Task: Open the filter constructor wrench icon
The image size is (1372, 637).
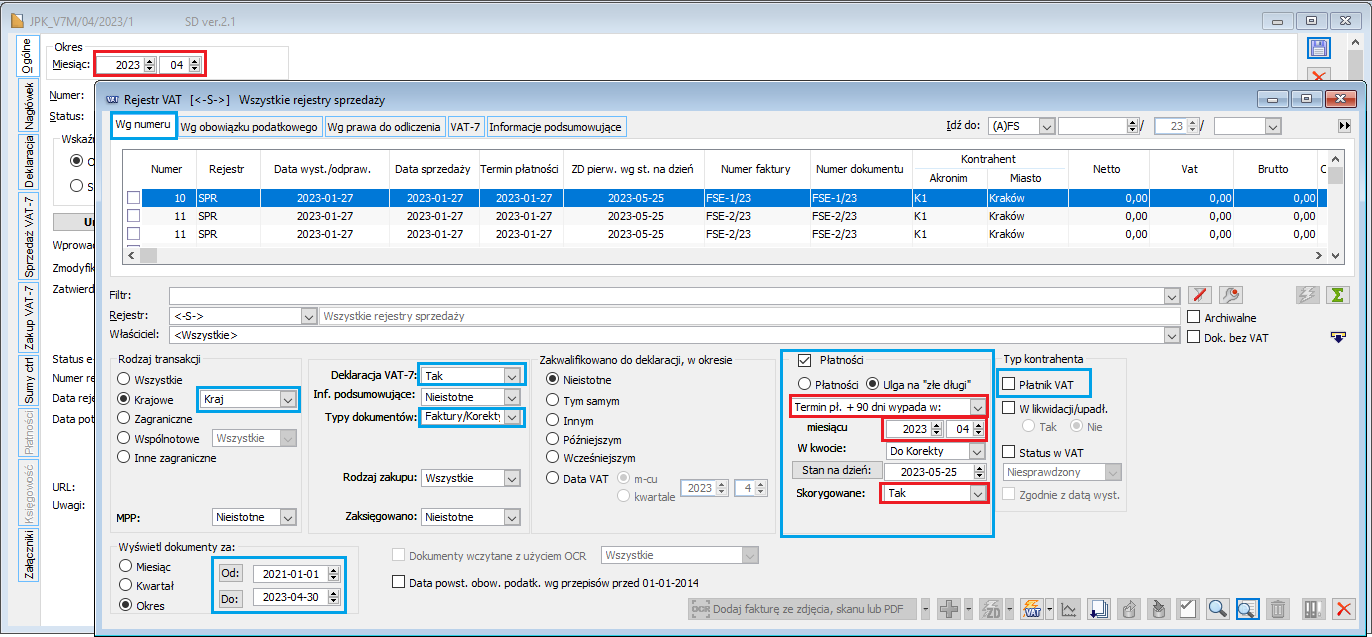Action: point(1231,295)
